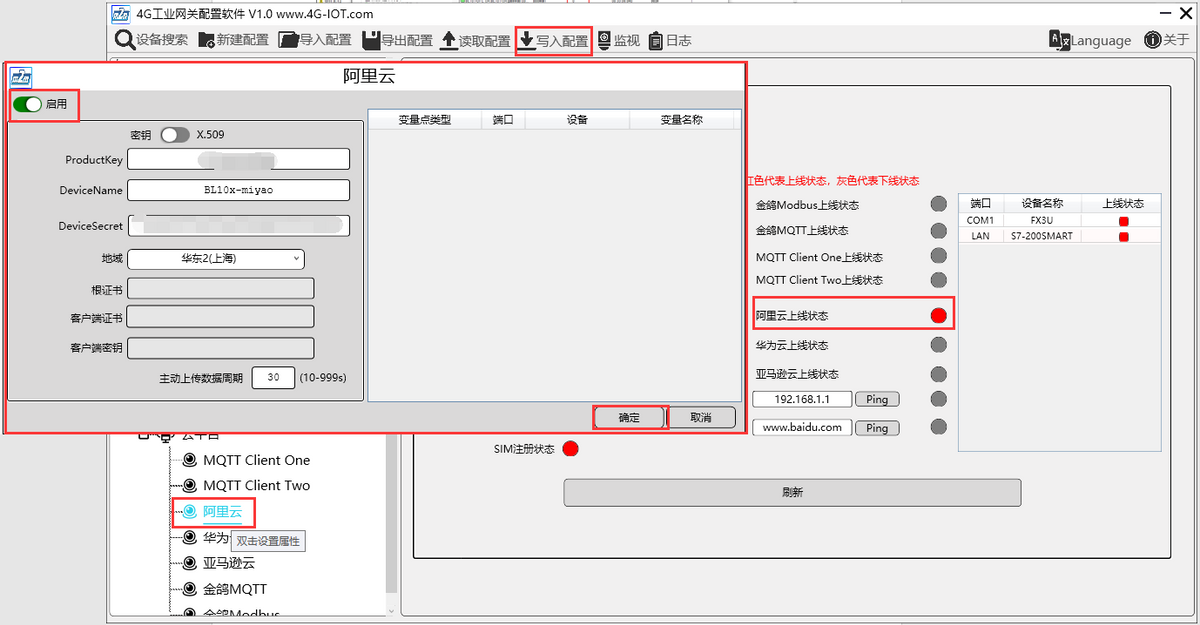The height and width of the screenshot is (625, 1200).
Task: Click Ping next to 192.168.1.1
Action: tap(877, 399)
